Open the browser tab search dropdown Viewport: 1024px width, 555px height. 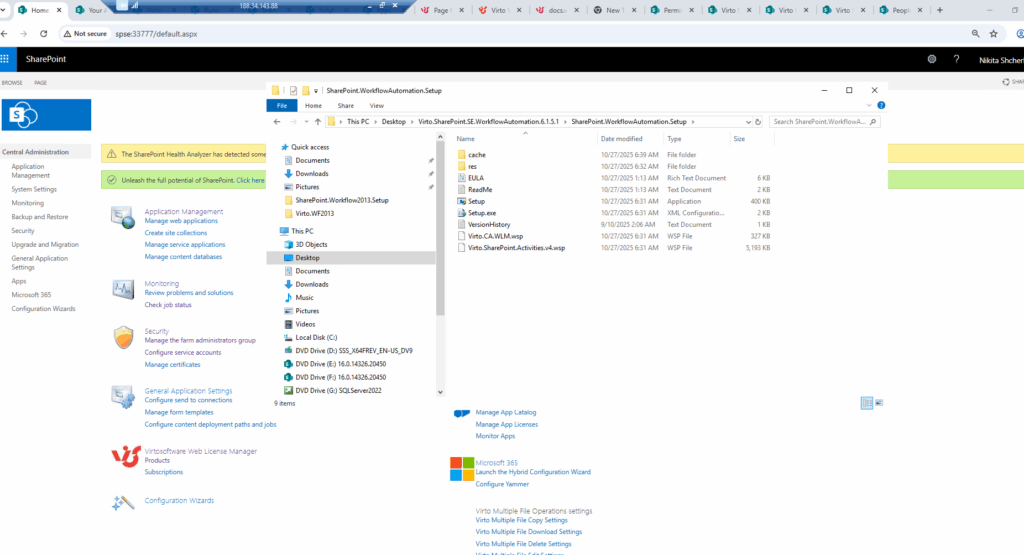pos(3,10)
